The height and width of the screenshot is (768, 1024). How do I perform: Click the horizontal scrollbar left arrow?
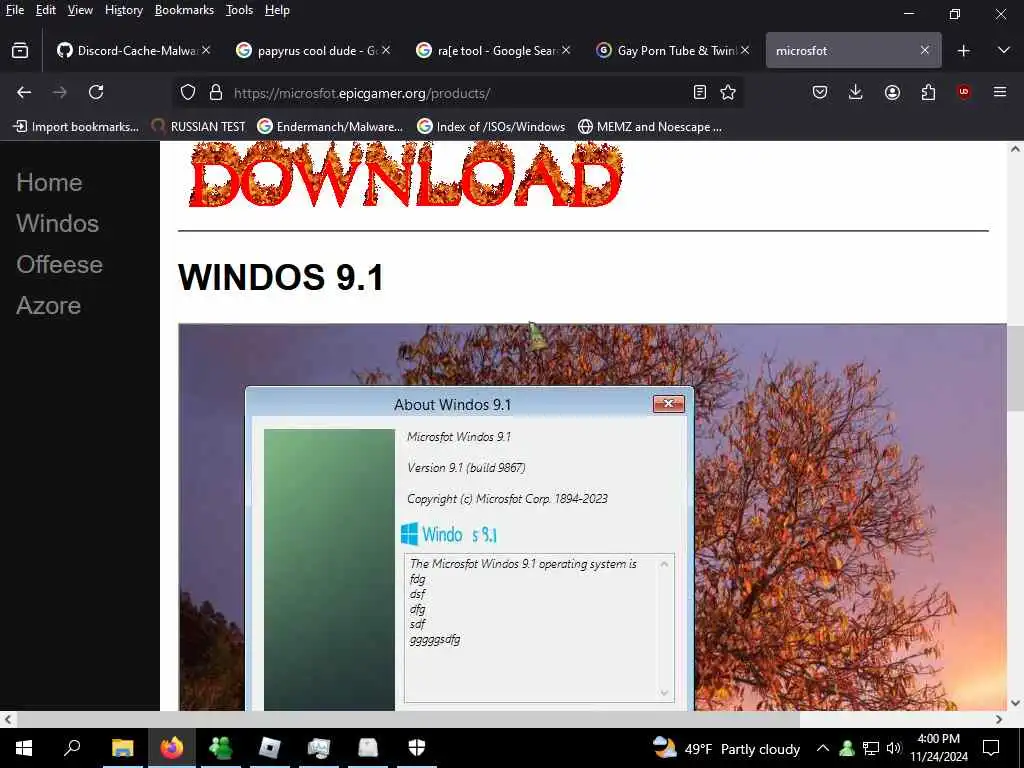8,719
